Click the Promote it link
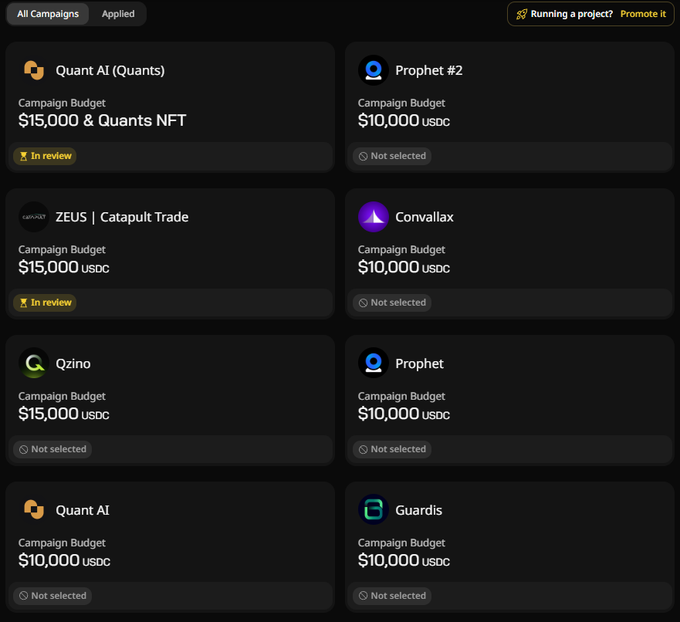This screenshot has width=680, height=622. click(x=643, y=14)
